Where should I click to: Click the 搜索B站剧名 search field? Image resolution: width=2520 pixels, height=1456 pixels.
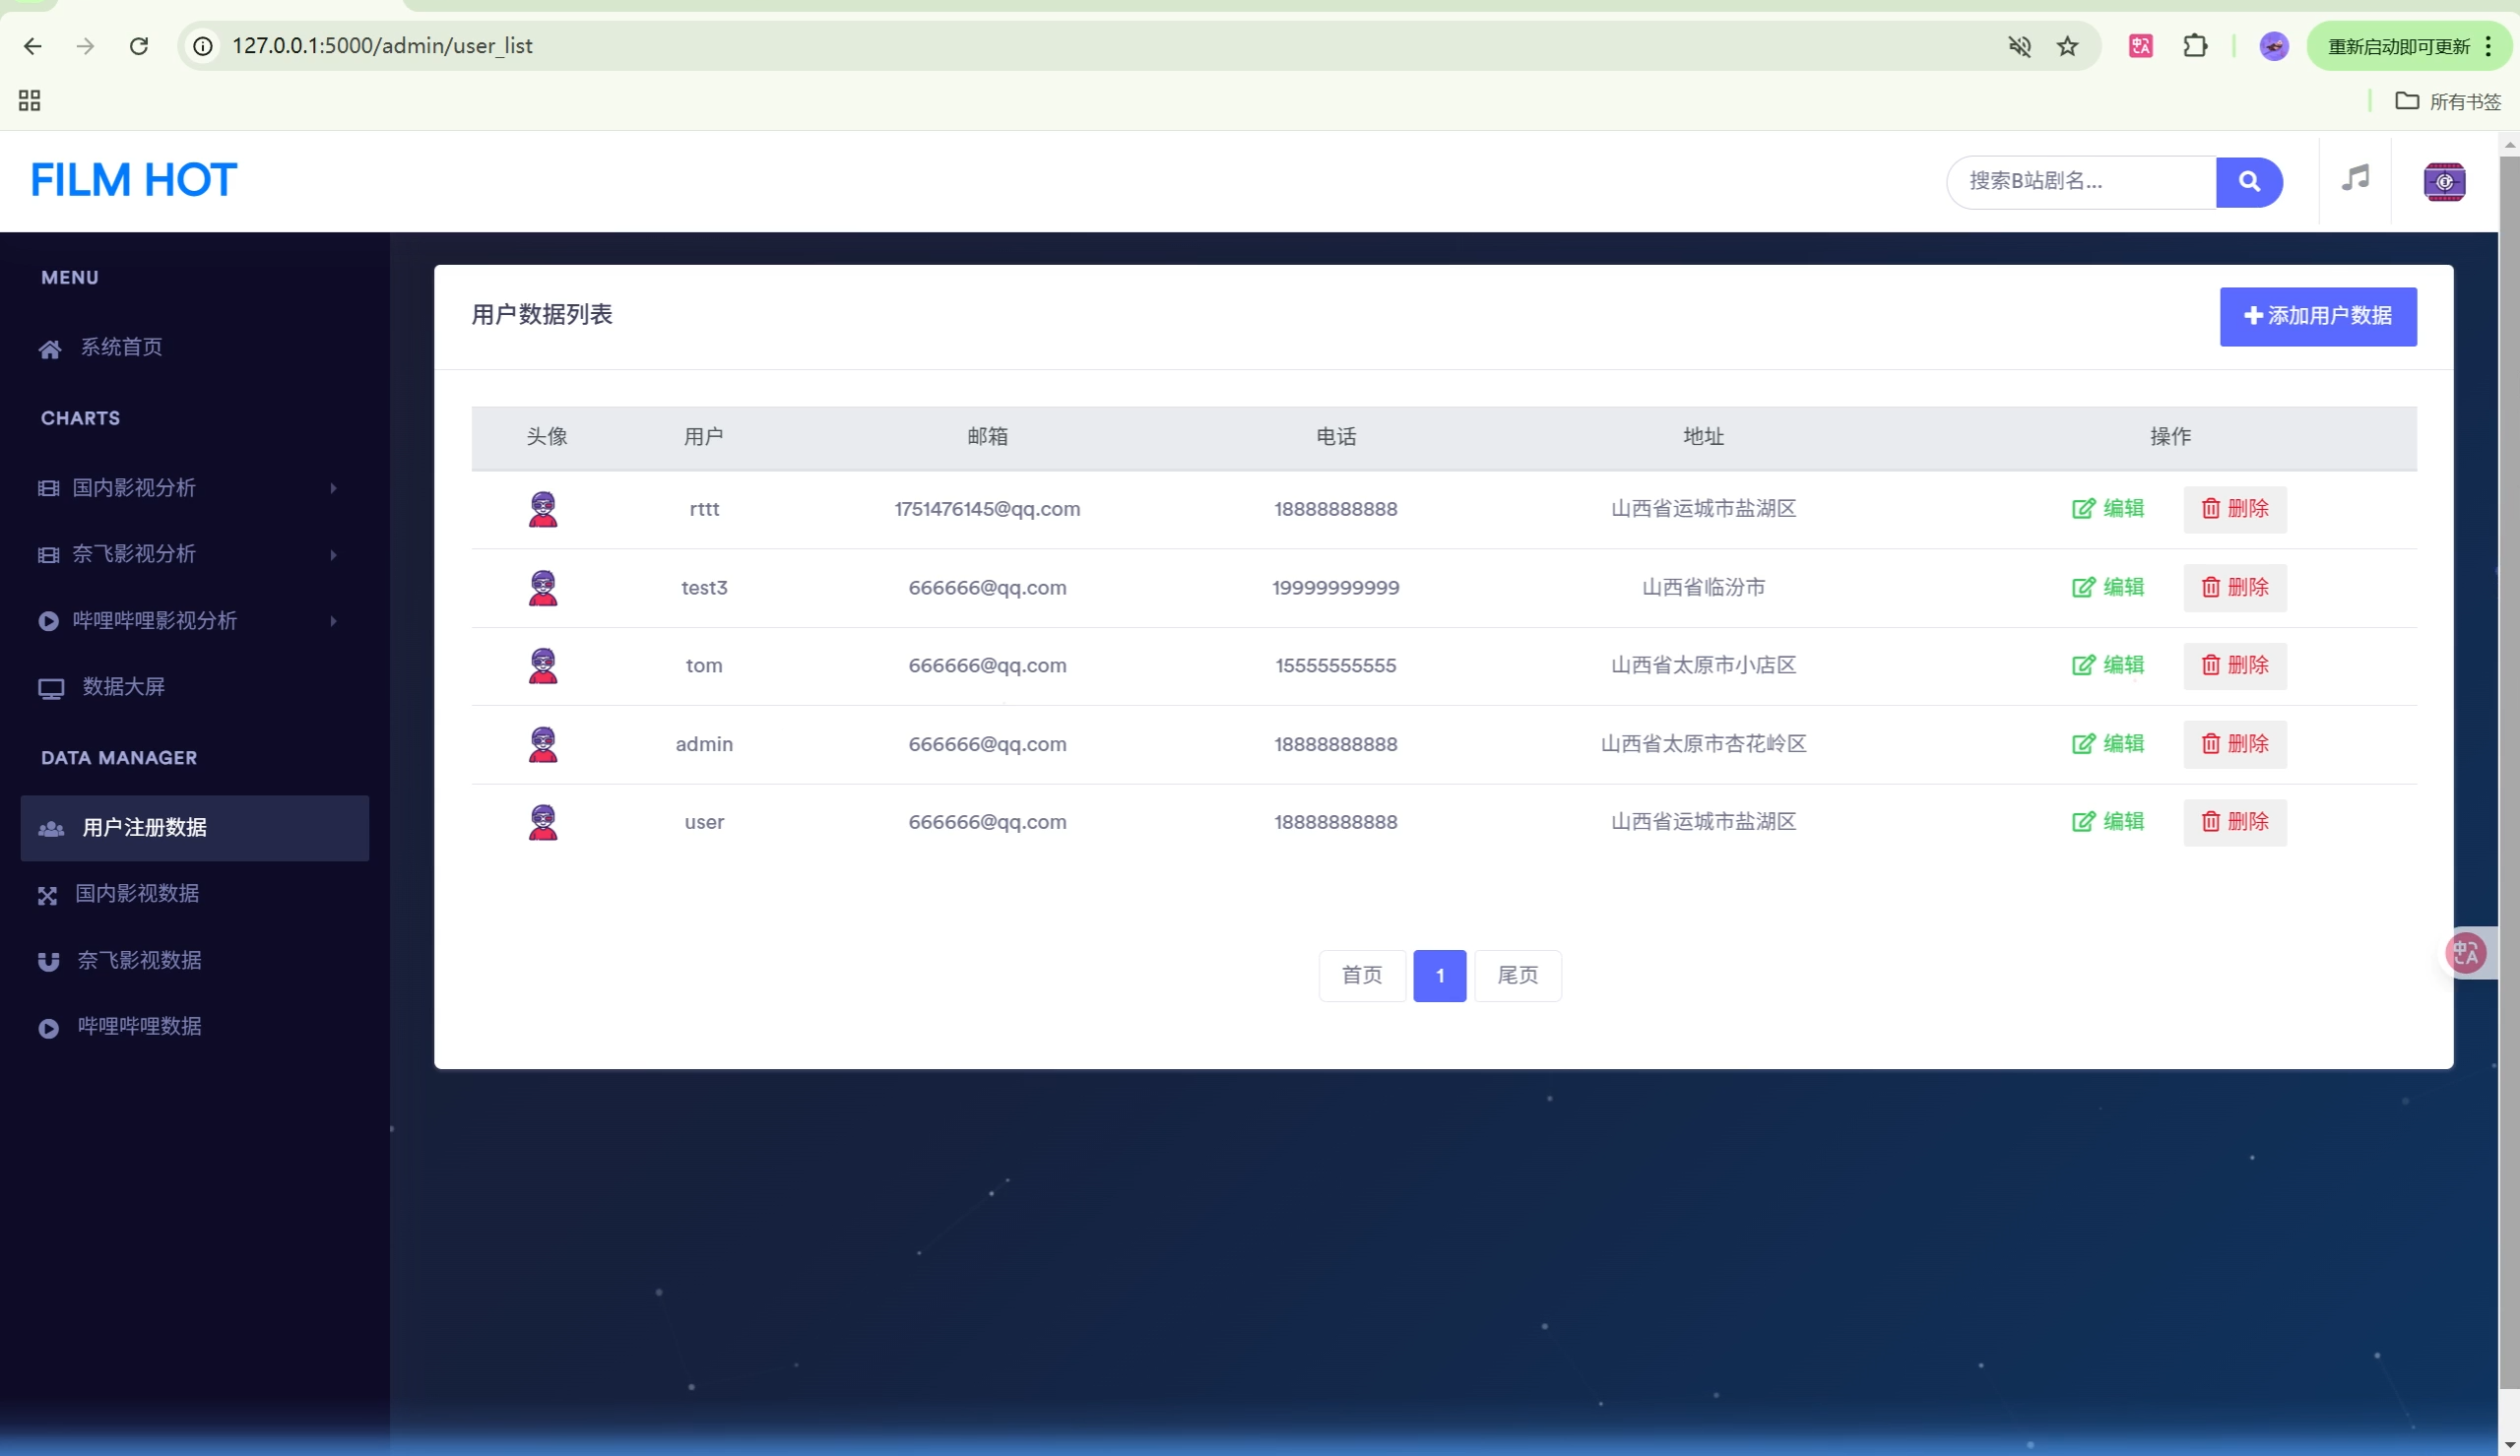(x=2080, y=182)
